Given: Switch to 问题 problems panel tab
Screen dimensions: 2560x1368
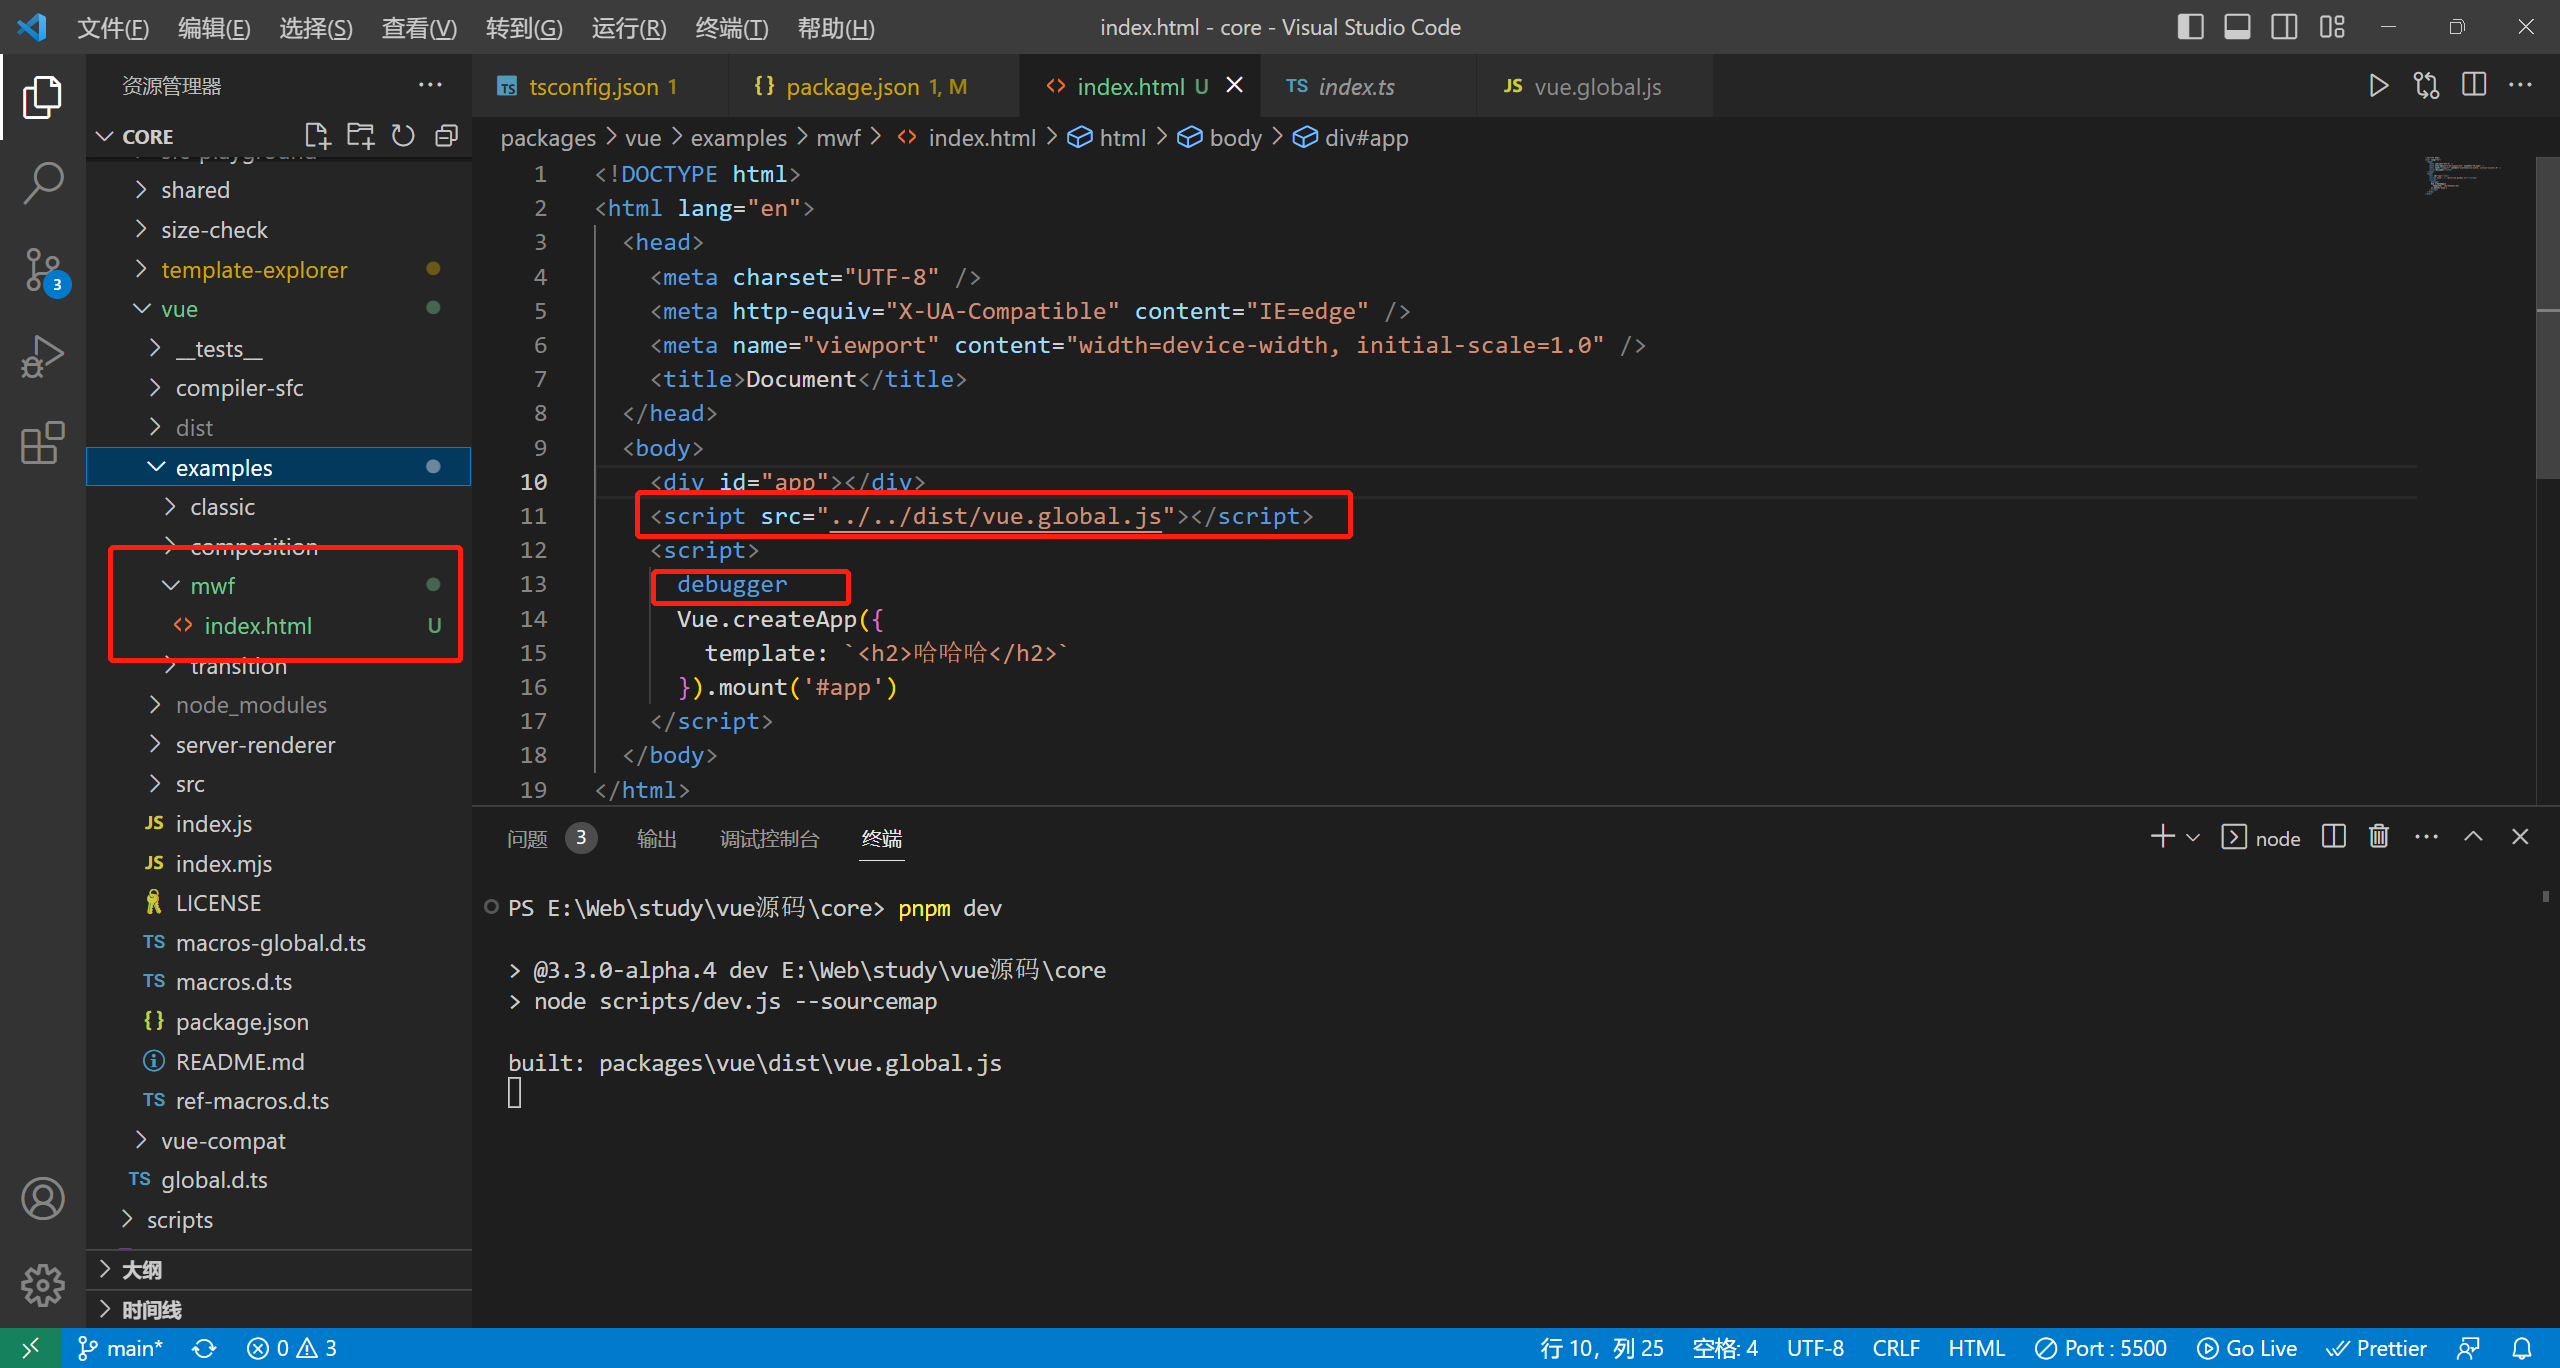Looking at the screenshot, I should tap(550, 838).
